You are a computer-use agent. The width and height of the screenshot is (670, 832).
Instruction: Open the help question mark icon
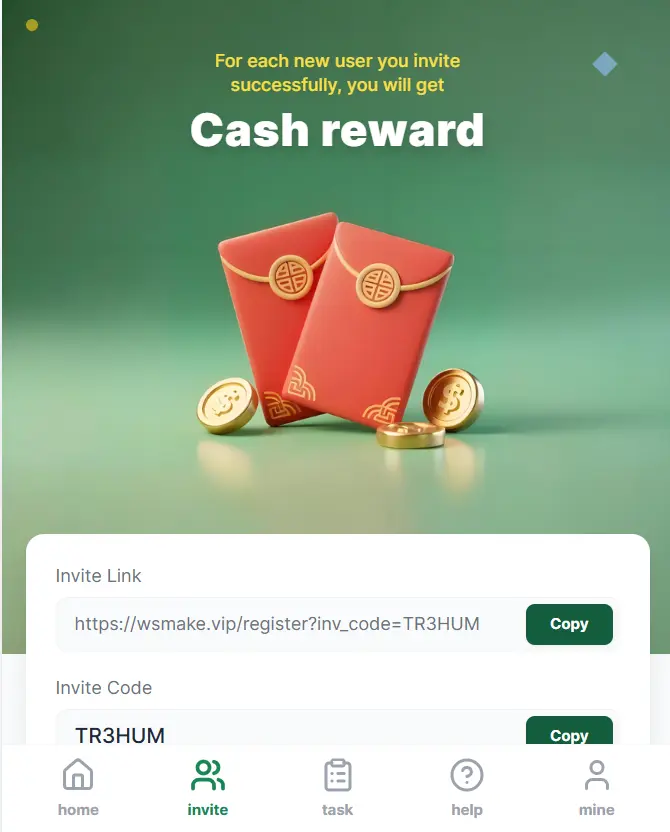click(x=467, y=775)
